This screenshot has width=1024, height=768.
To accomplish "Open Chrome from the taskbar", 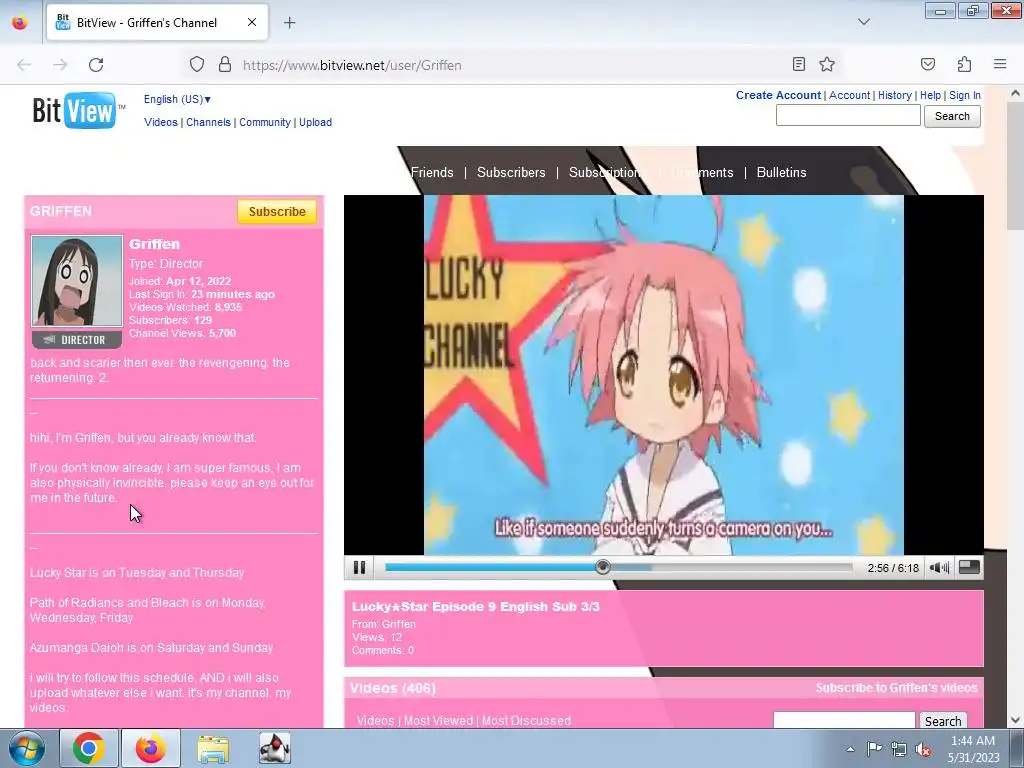I will coord(89,748).
